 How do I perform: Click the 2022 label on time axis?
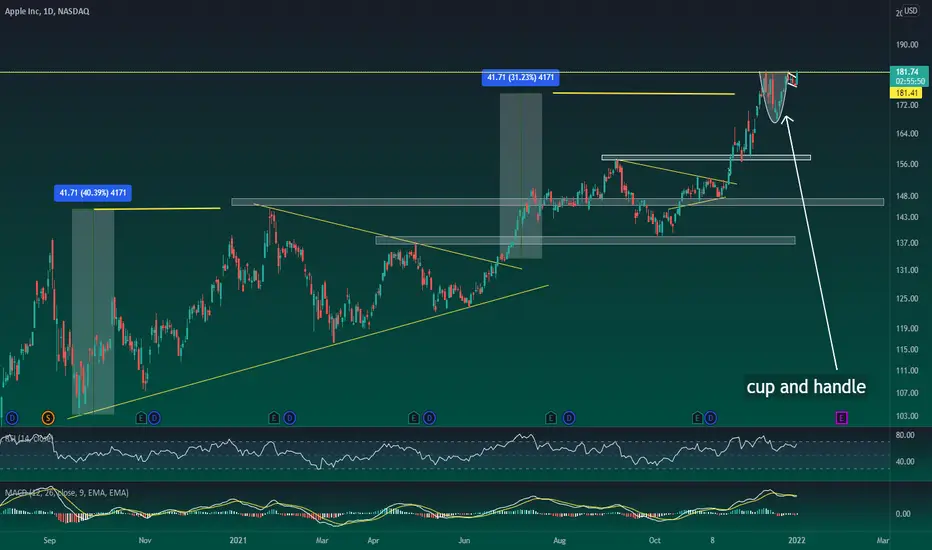tap(796, 540)
